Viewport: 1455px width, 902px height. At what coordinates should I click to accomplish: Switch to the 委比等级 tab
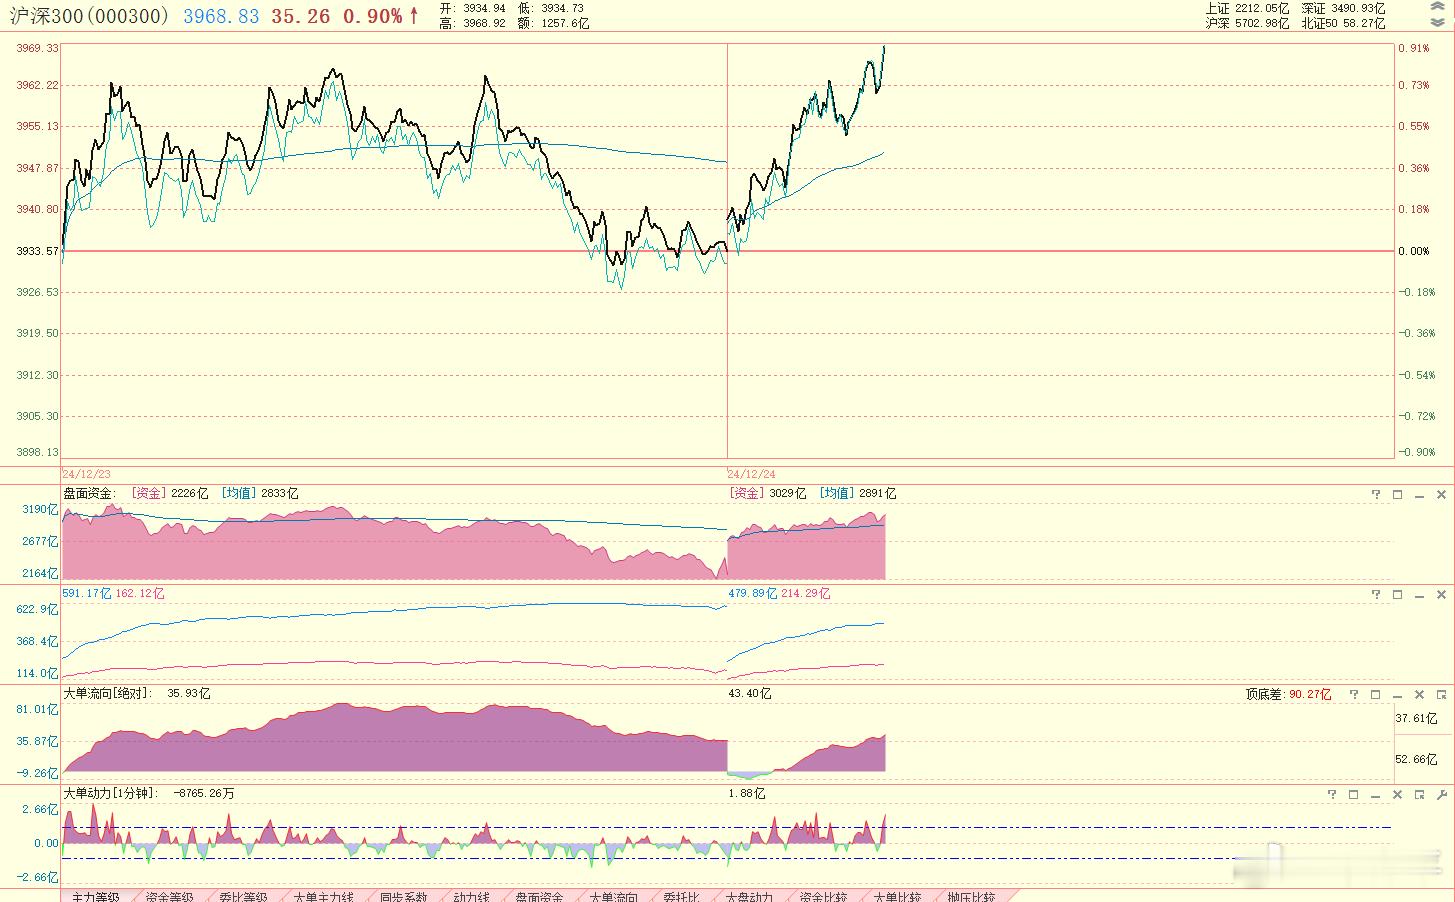pyautogui.click(x=243, y=896)
